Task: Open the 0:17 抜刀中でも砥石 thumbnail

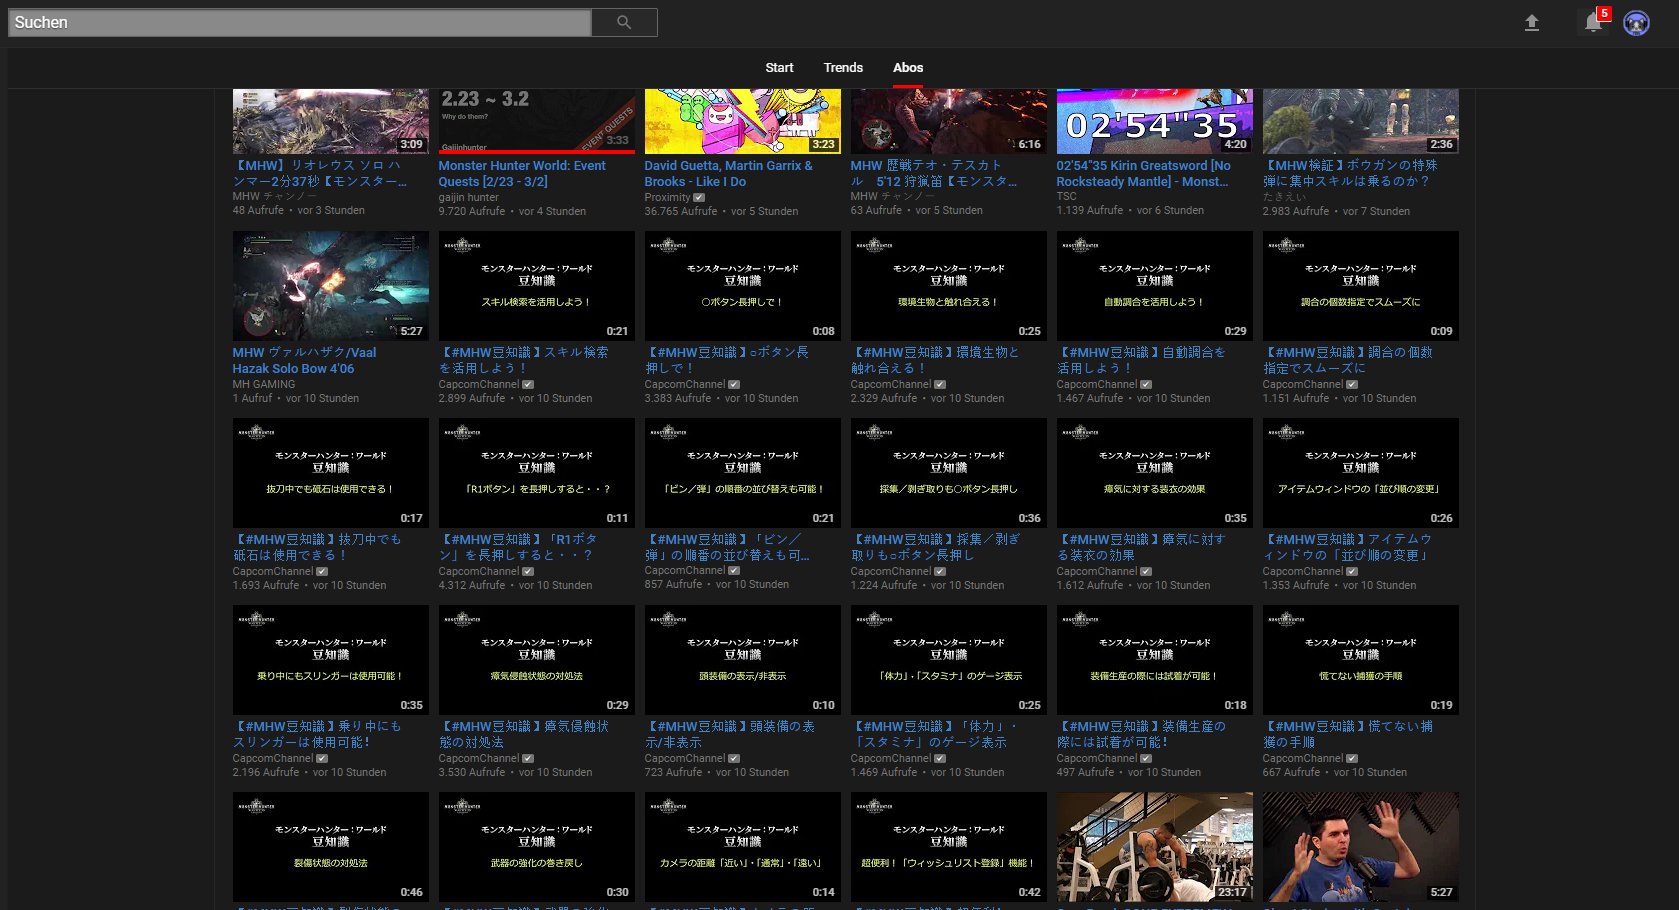Action: click(x=330, y=473)
